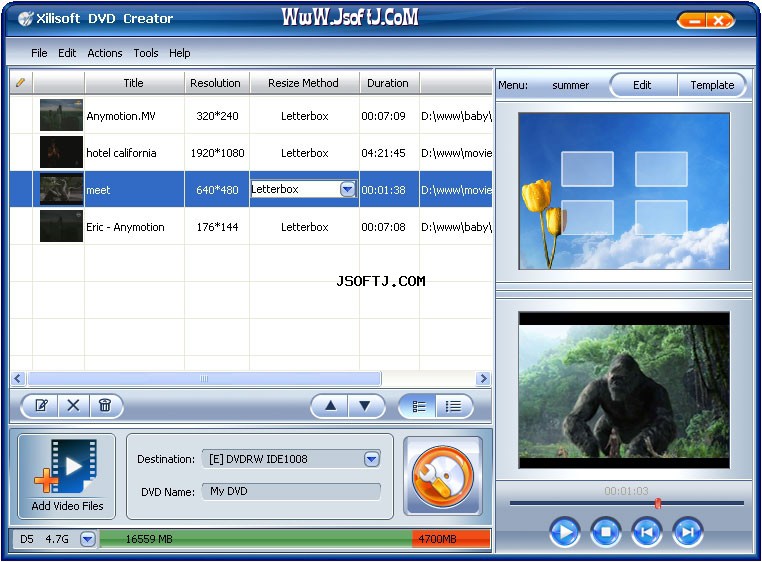
Task: Click the green 16559 MB capacity bar
Action: click(x=256, y=539)
